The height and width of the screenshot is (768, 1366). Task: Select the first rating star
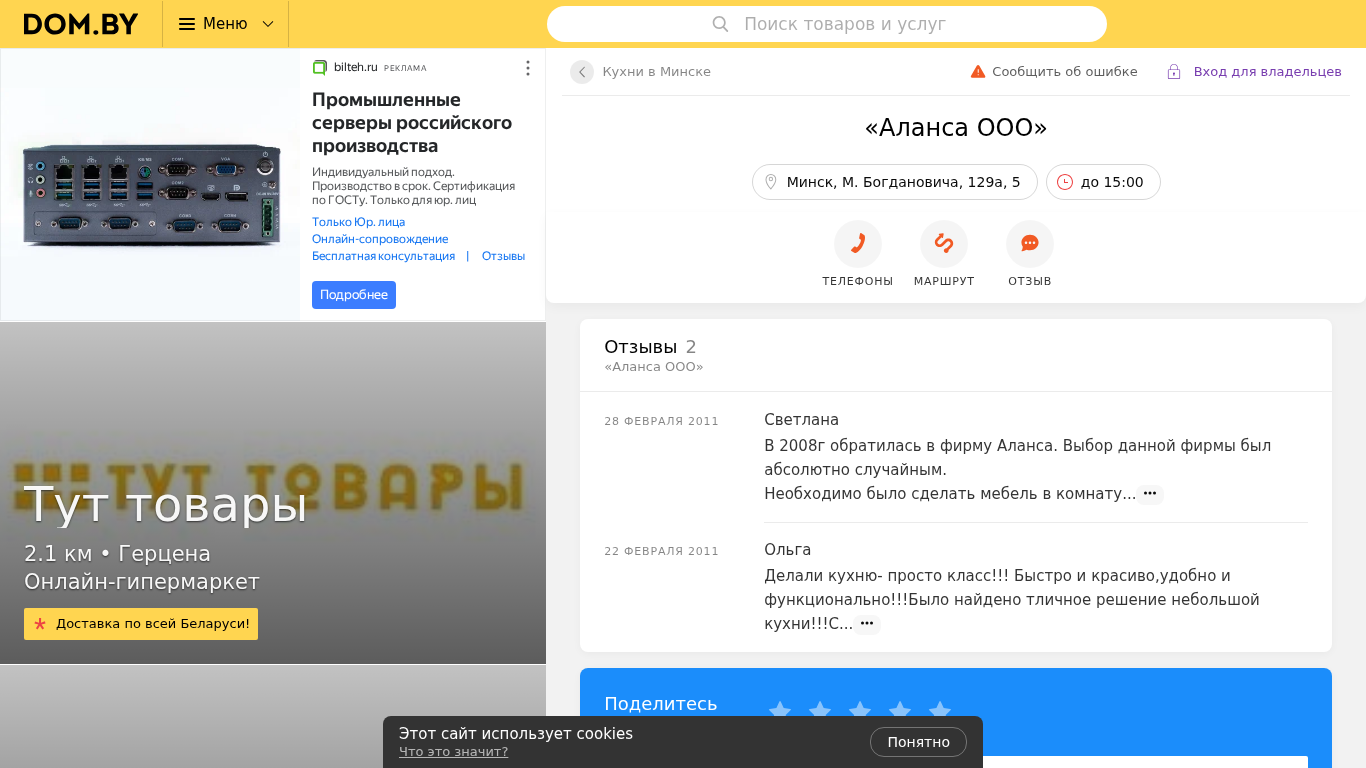pyautogui.click(x=780, y=711)
